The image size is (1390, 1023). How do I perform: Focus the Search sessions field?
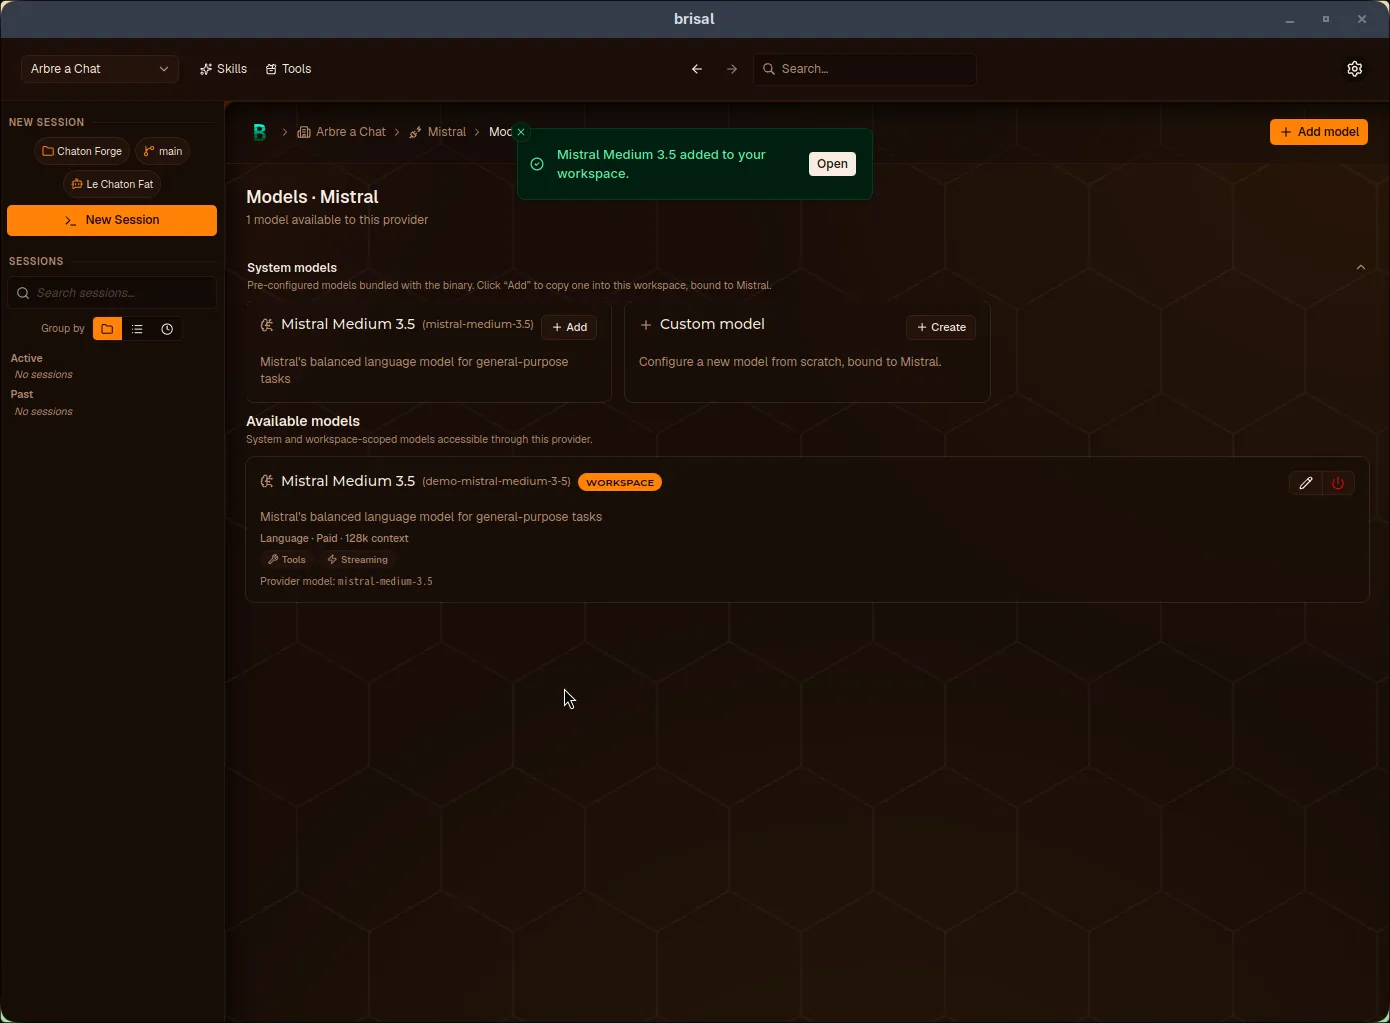(112, 293)
